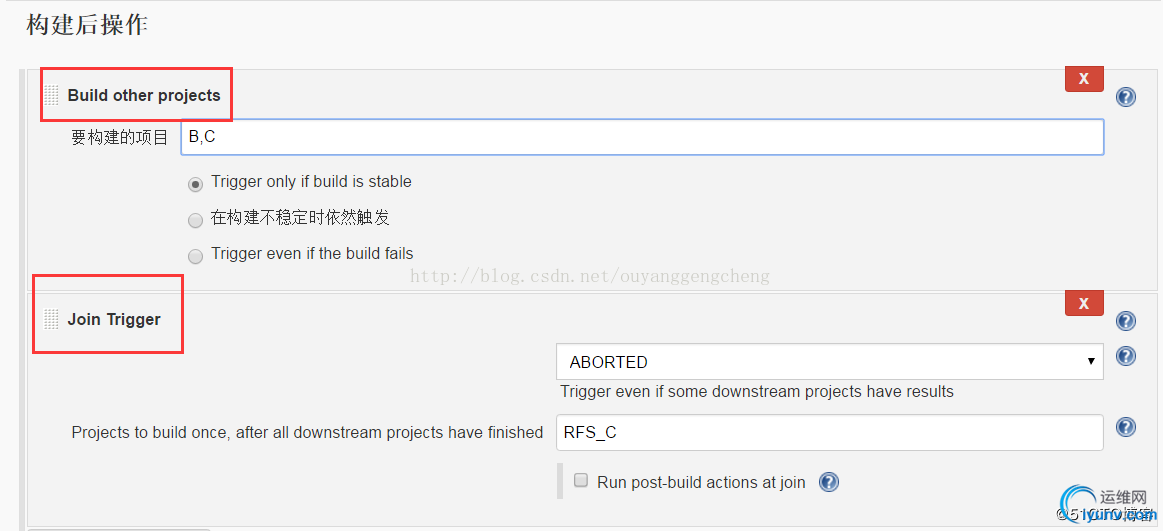Click the 构建后操作 section heading
This screenshot has height=531, width=1163.
point(87,25)
